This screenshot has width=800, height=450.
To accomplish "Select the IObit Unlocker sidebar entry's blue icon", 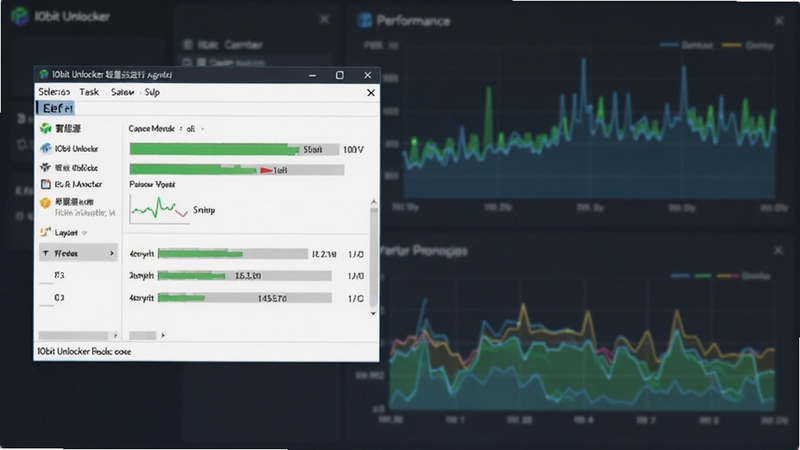I will point(46,148).
